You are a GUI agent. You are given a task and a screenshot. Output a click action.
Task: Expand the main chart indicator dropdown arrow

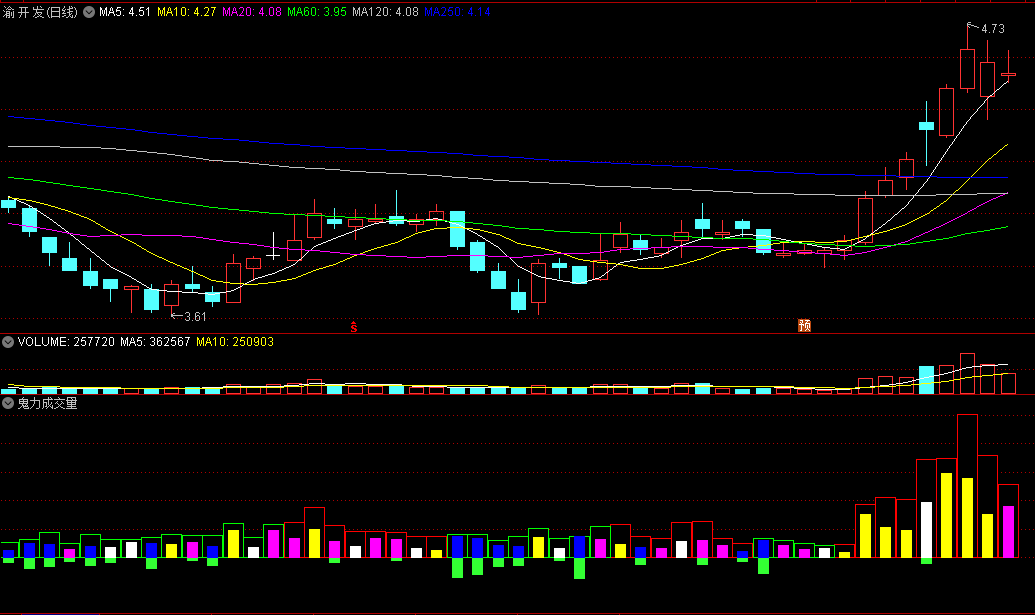88,12
